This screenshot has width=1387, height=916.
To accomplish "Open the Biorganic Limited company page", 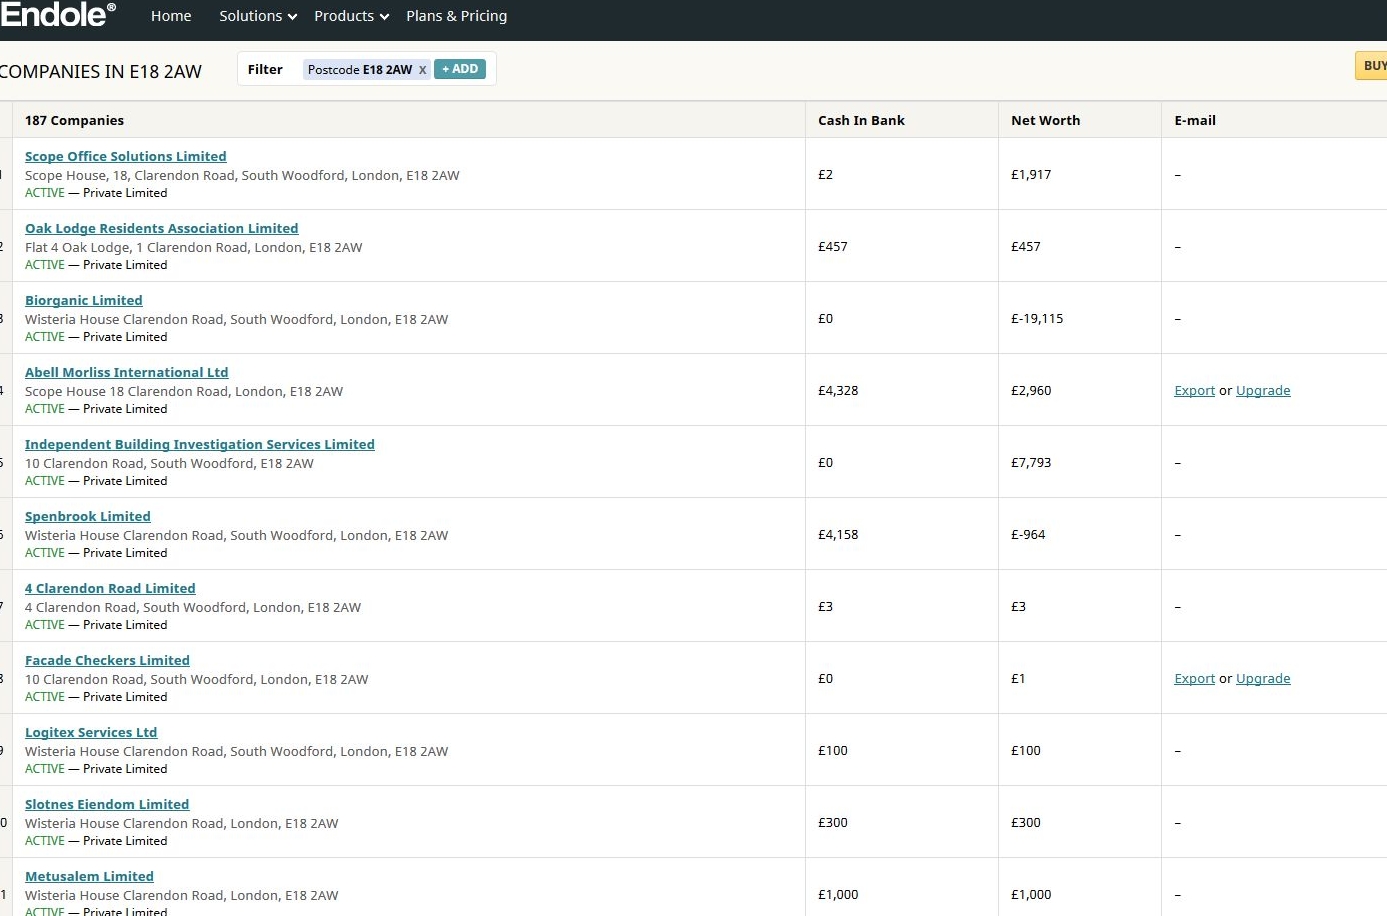I will click(83, 300).
